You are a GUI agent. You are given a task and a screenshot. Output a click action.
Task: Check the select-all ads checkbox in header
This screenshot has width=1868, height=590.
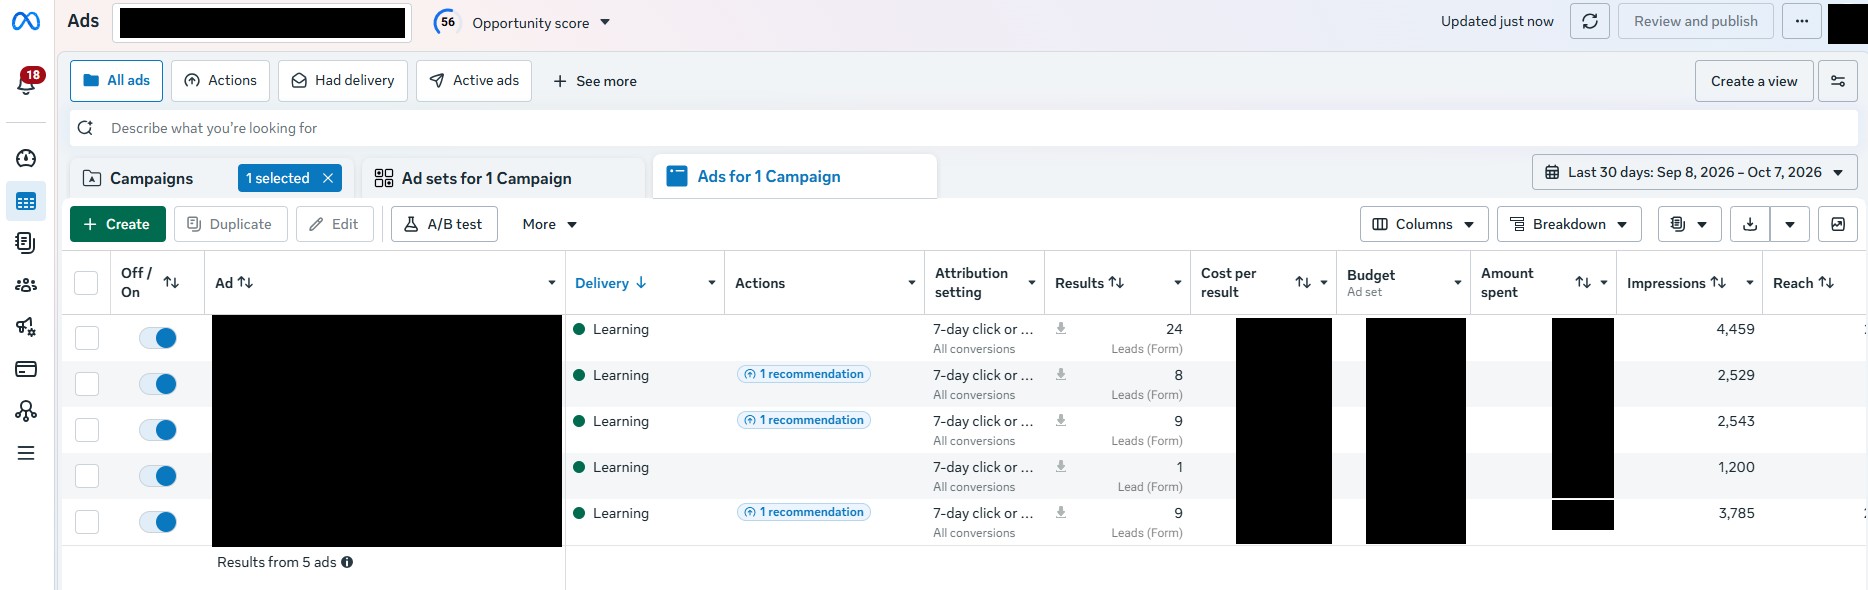[x=86, y=283]
